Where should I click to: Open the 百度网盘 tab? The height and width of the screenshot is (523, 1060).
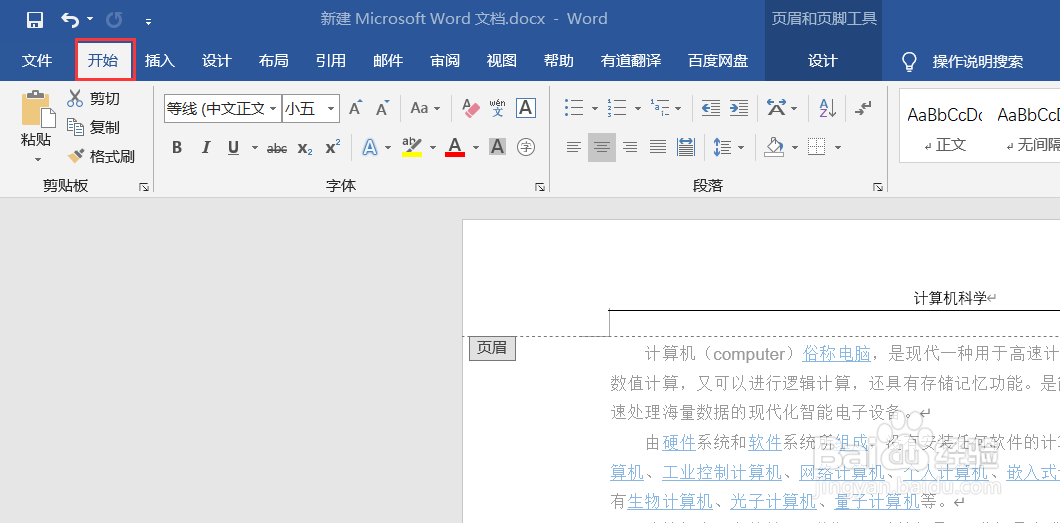718,61
